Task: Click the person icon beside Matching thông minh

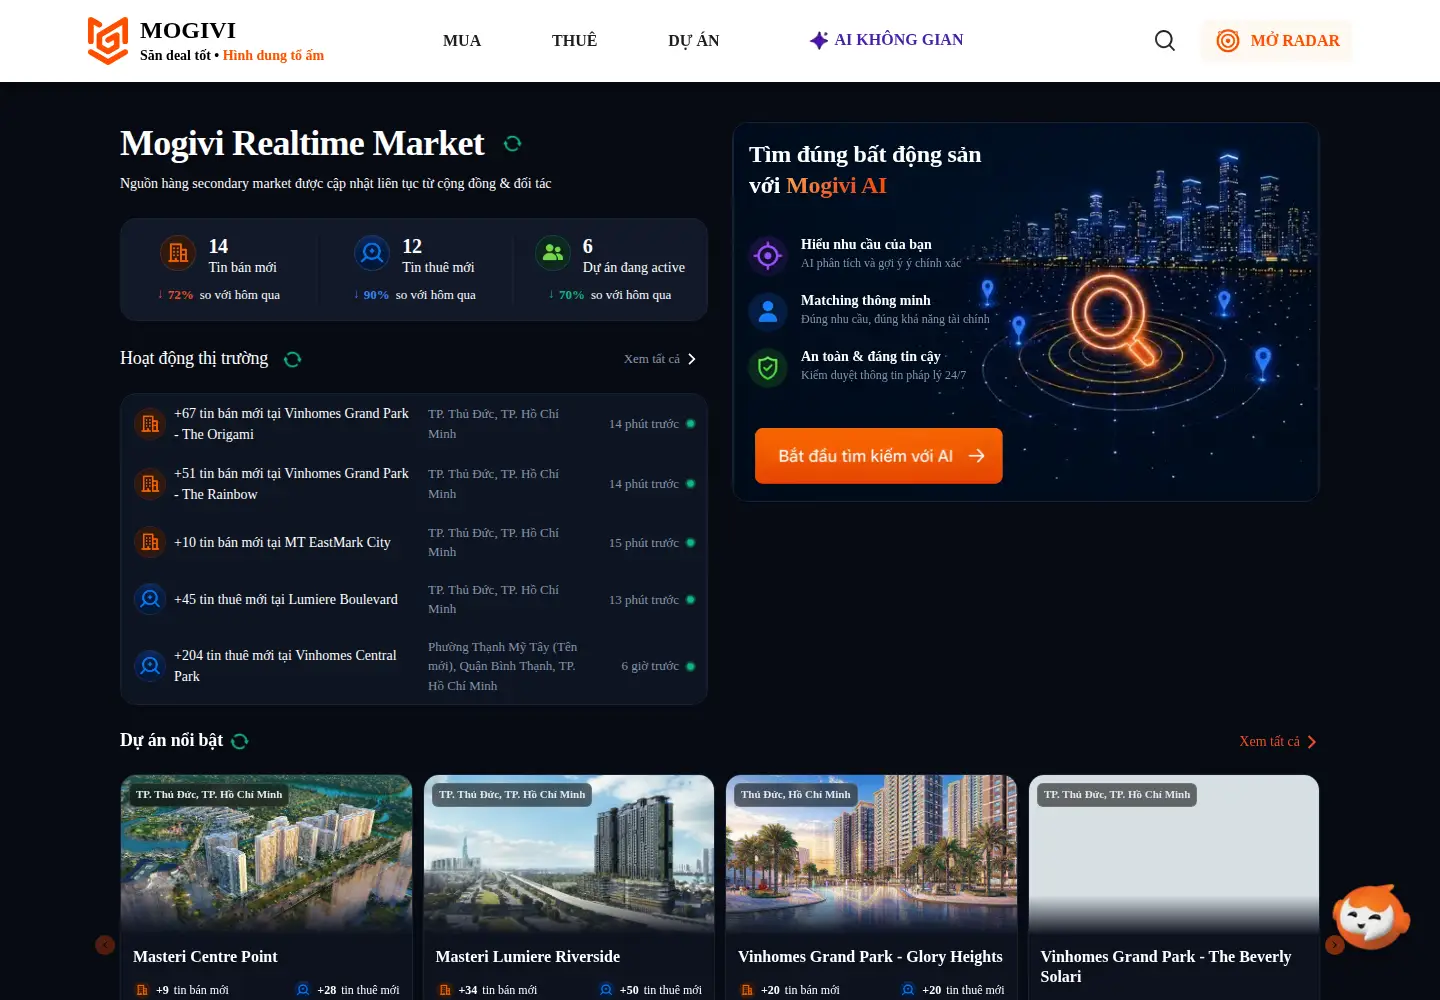Action: coord(768,311)
